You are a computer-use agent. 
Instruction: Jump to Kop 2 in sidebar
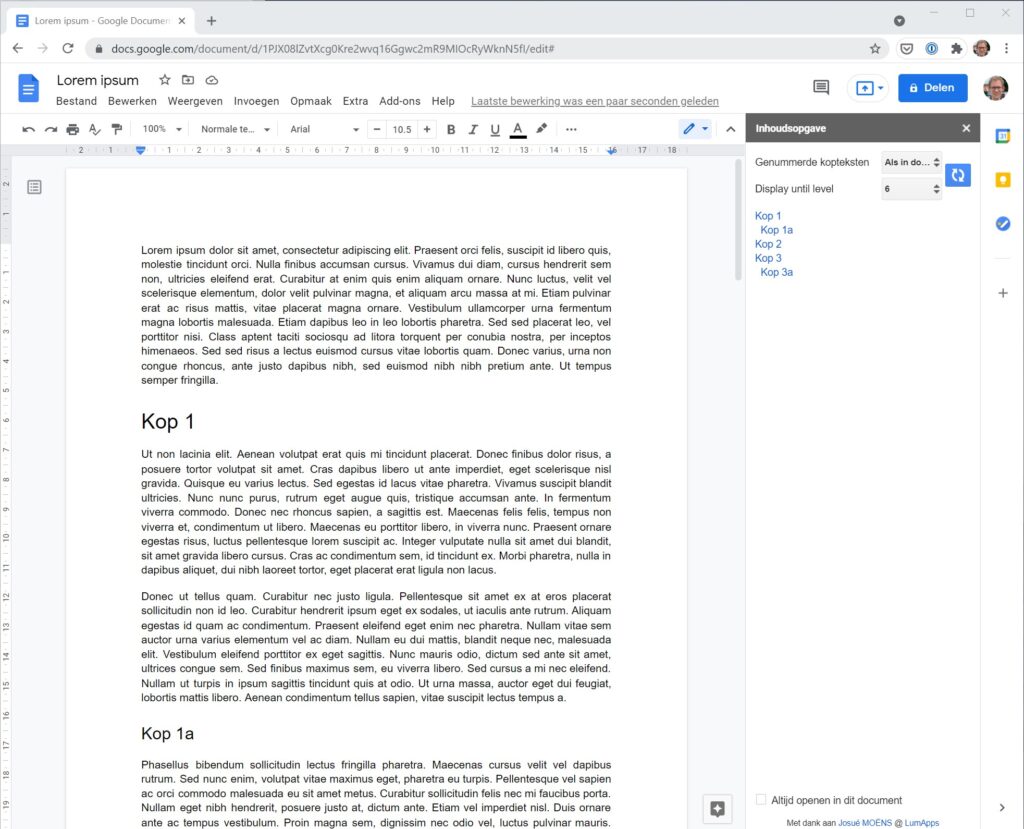coord(768,244)
